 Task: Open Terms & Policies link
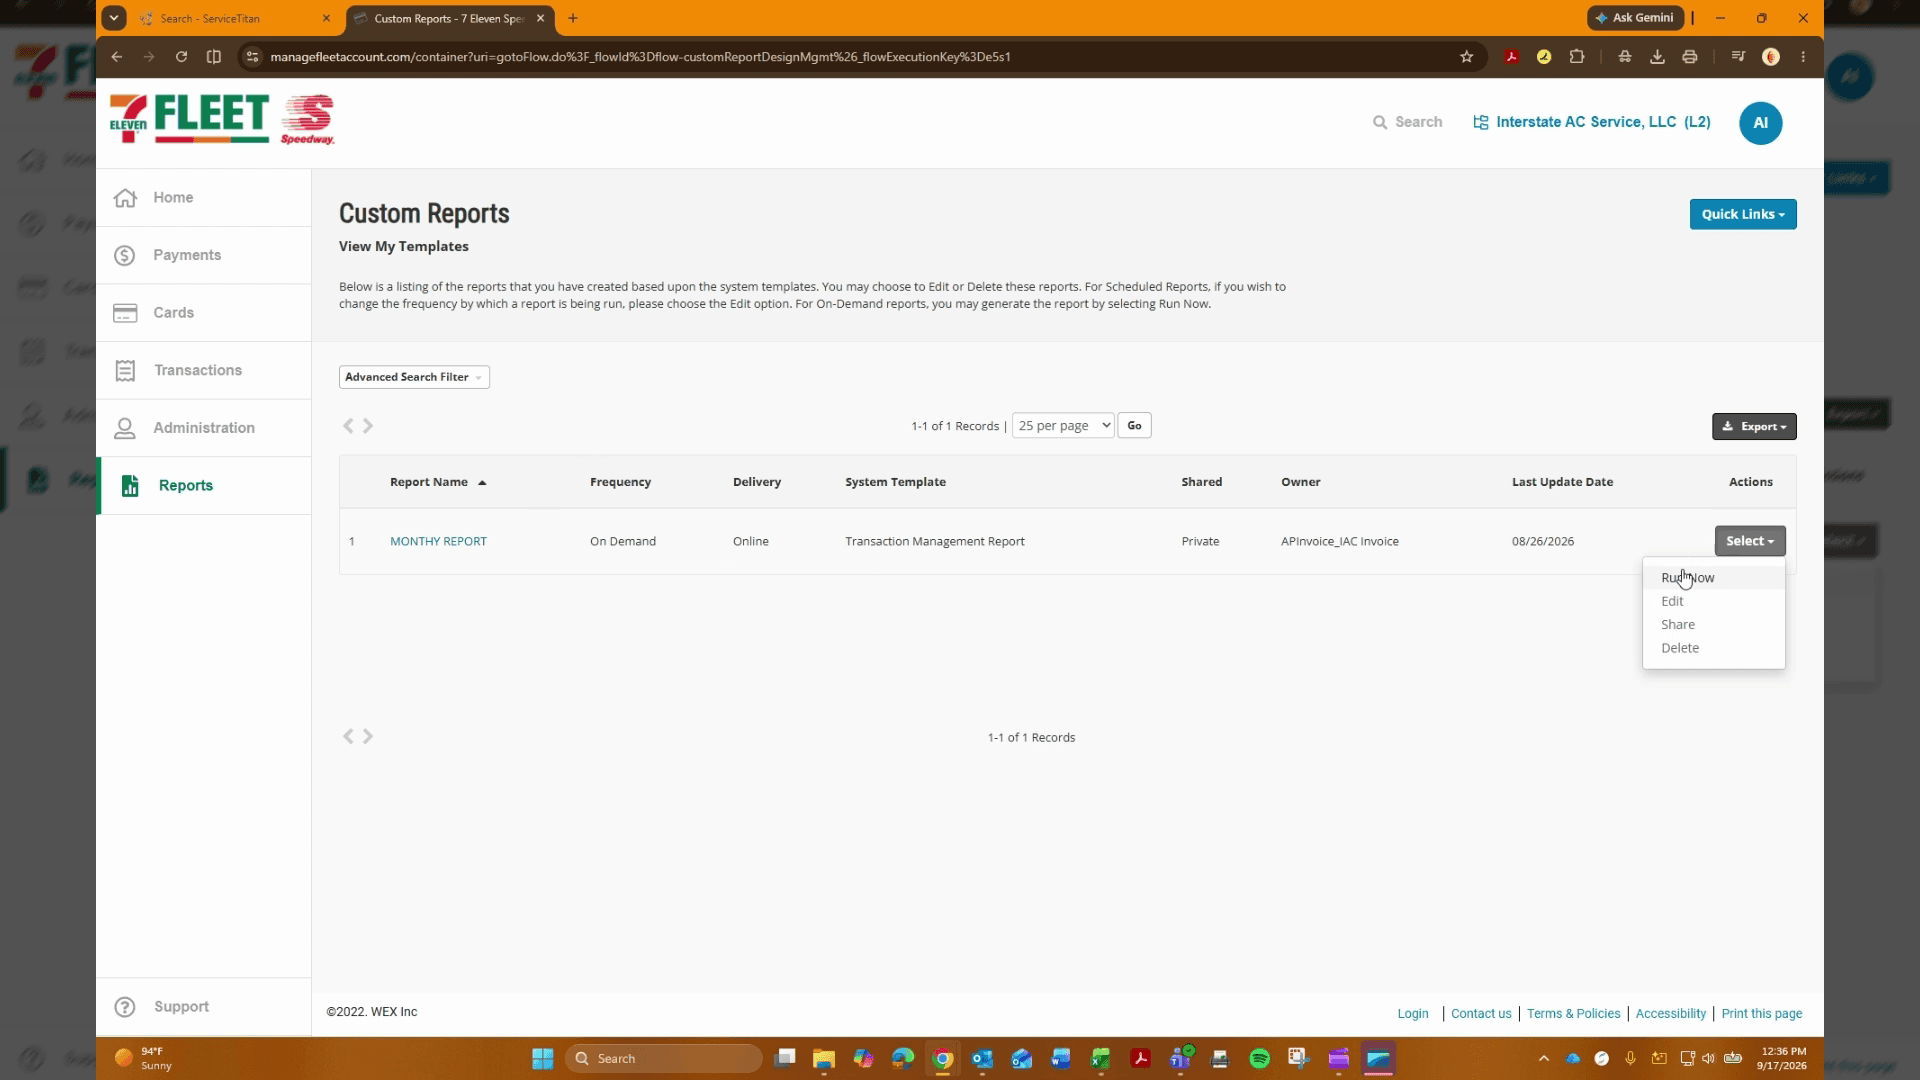(1573, 1013)
